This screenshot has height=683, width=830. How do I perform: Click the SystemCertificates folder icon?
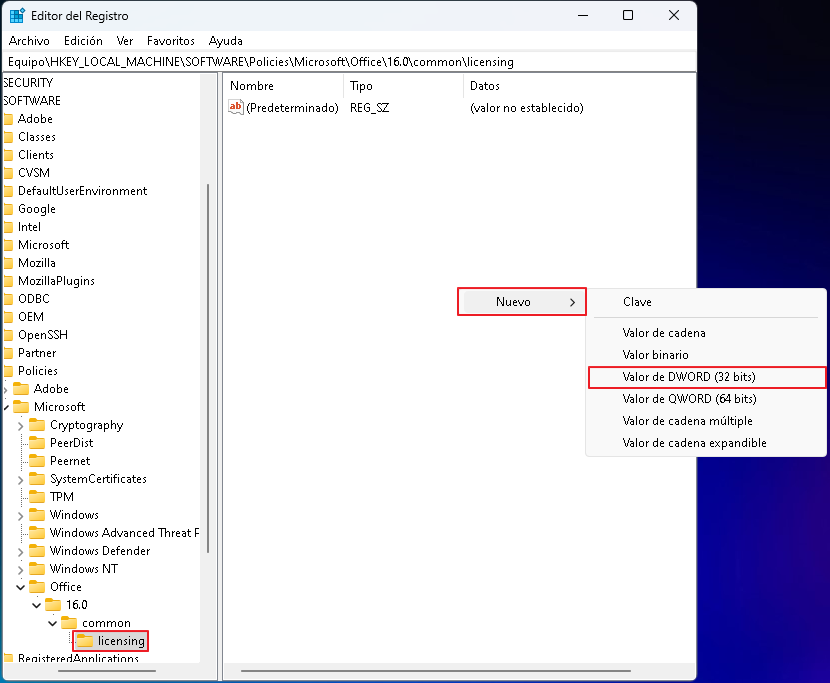click(x=37, y=479)
